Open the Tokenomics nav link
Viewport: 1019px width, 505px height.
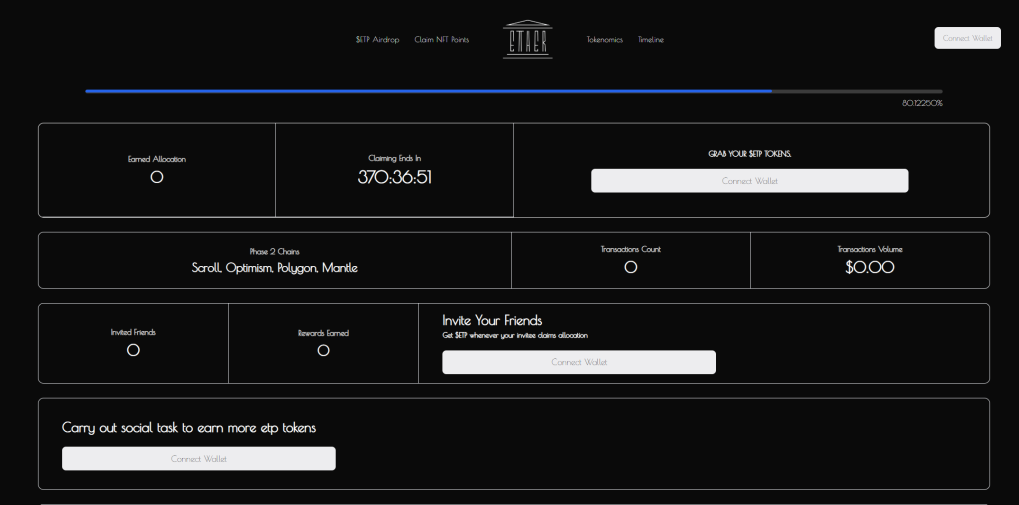(x=604, y=40)
